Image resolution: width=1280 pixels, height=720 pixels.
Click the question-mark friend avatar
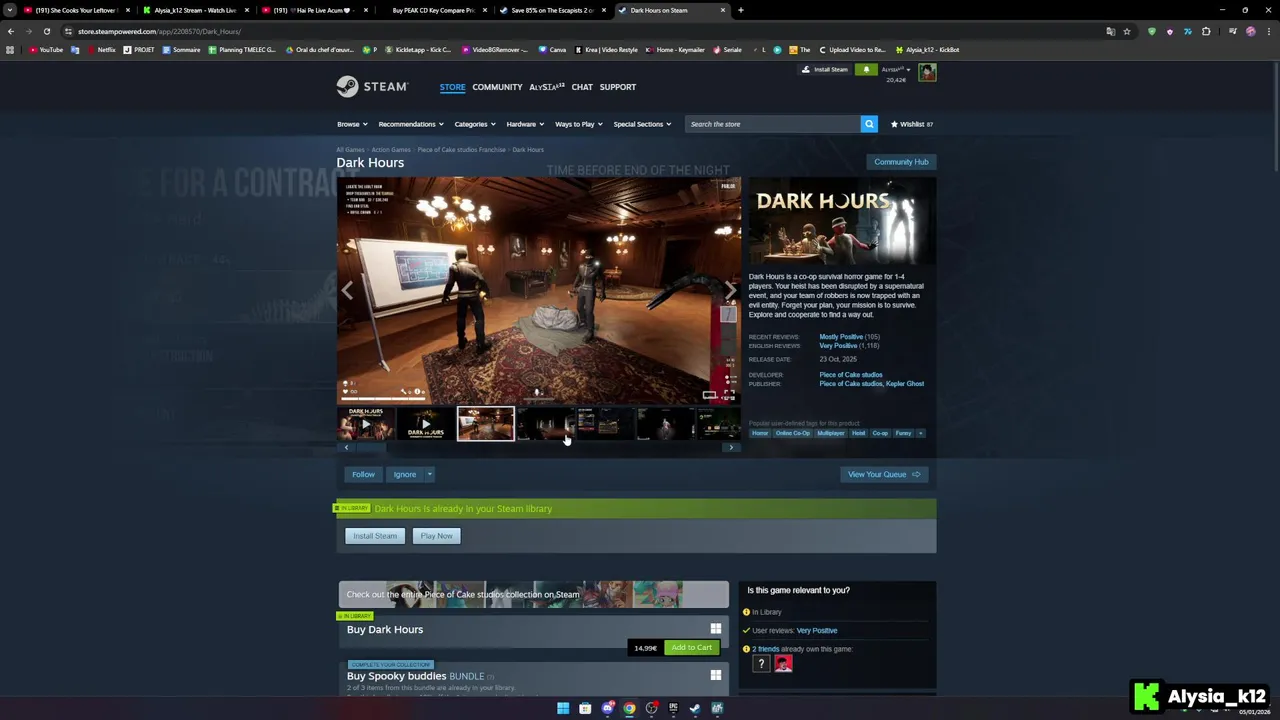pos(761,664)
